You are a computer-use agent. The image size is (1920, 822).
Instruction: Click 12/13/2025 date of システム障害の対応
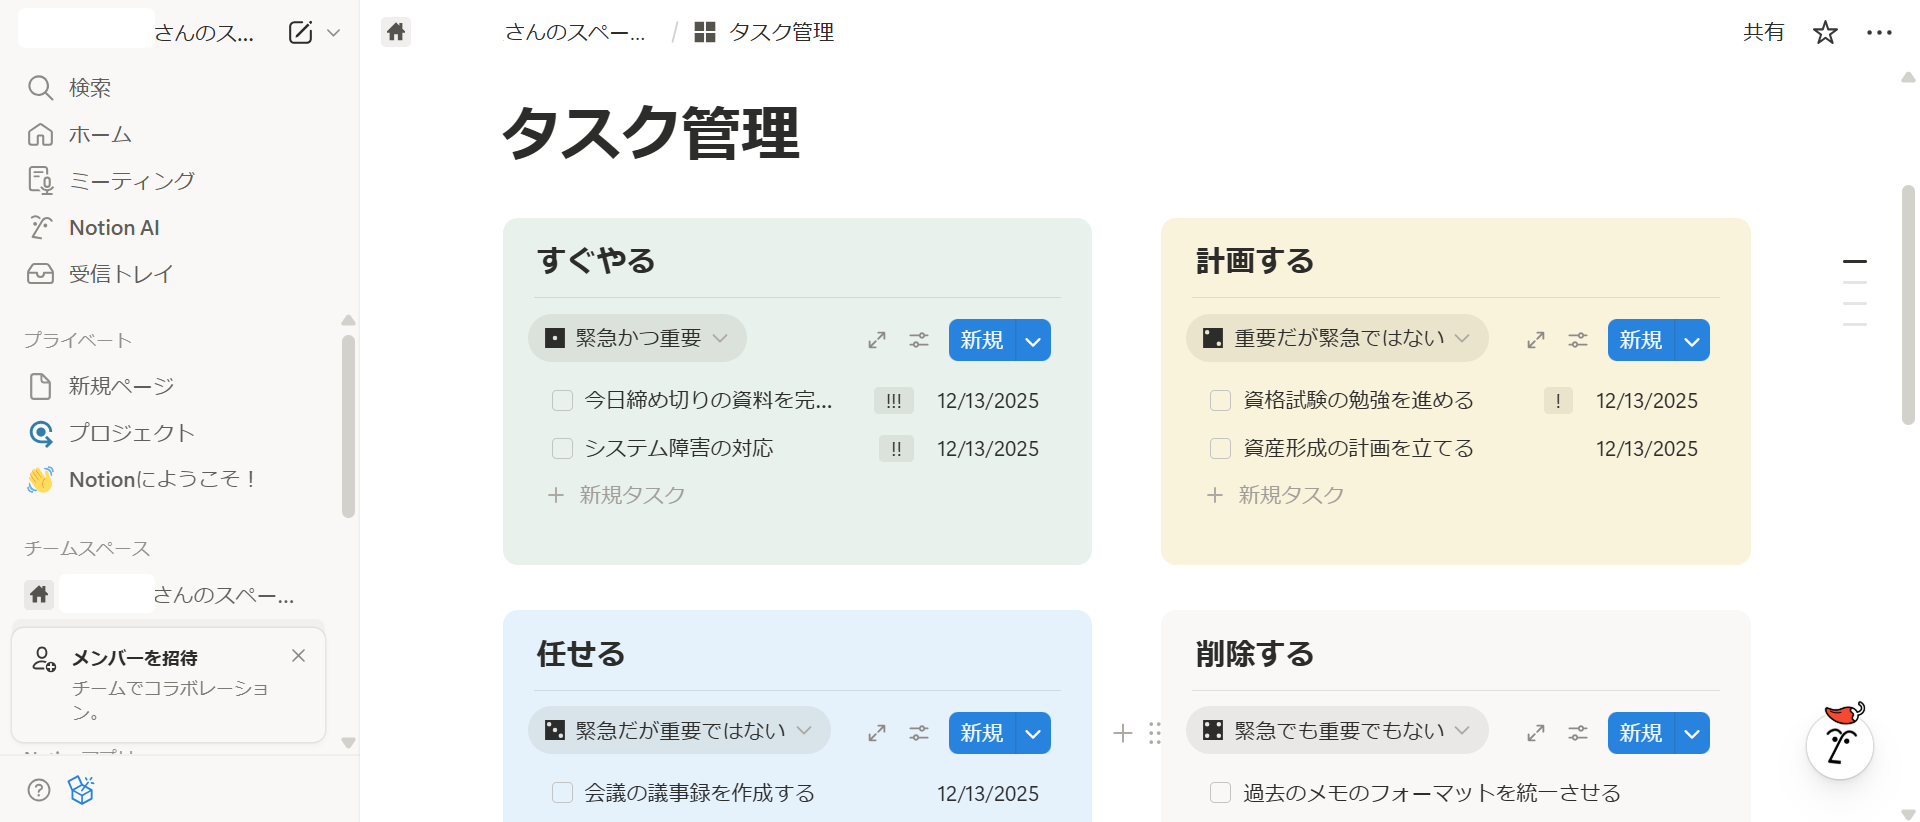[x=988, y=449]
